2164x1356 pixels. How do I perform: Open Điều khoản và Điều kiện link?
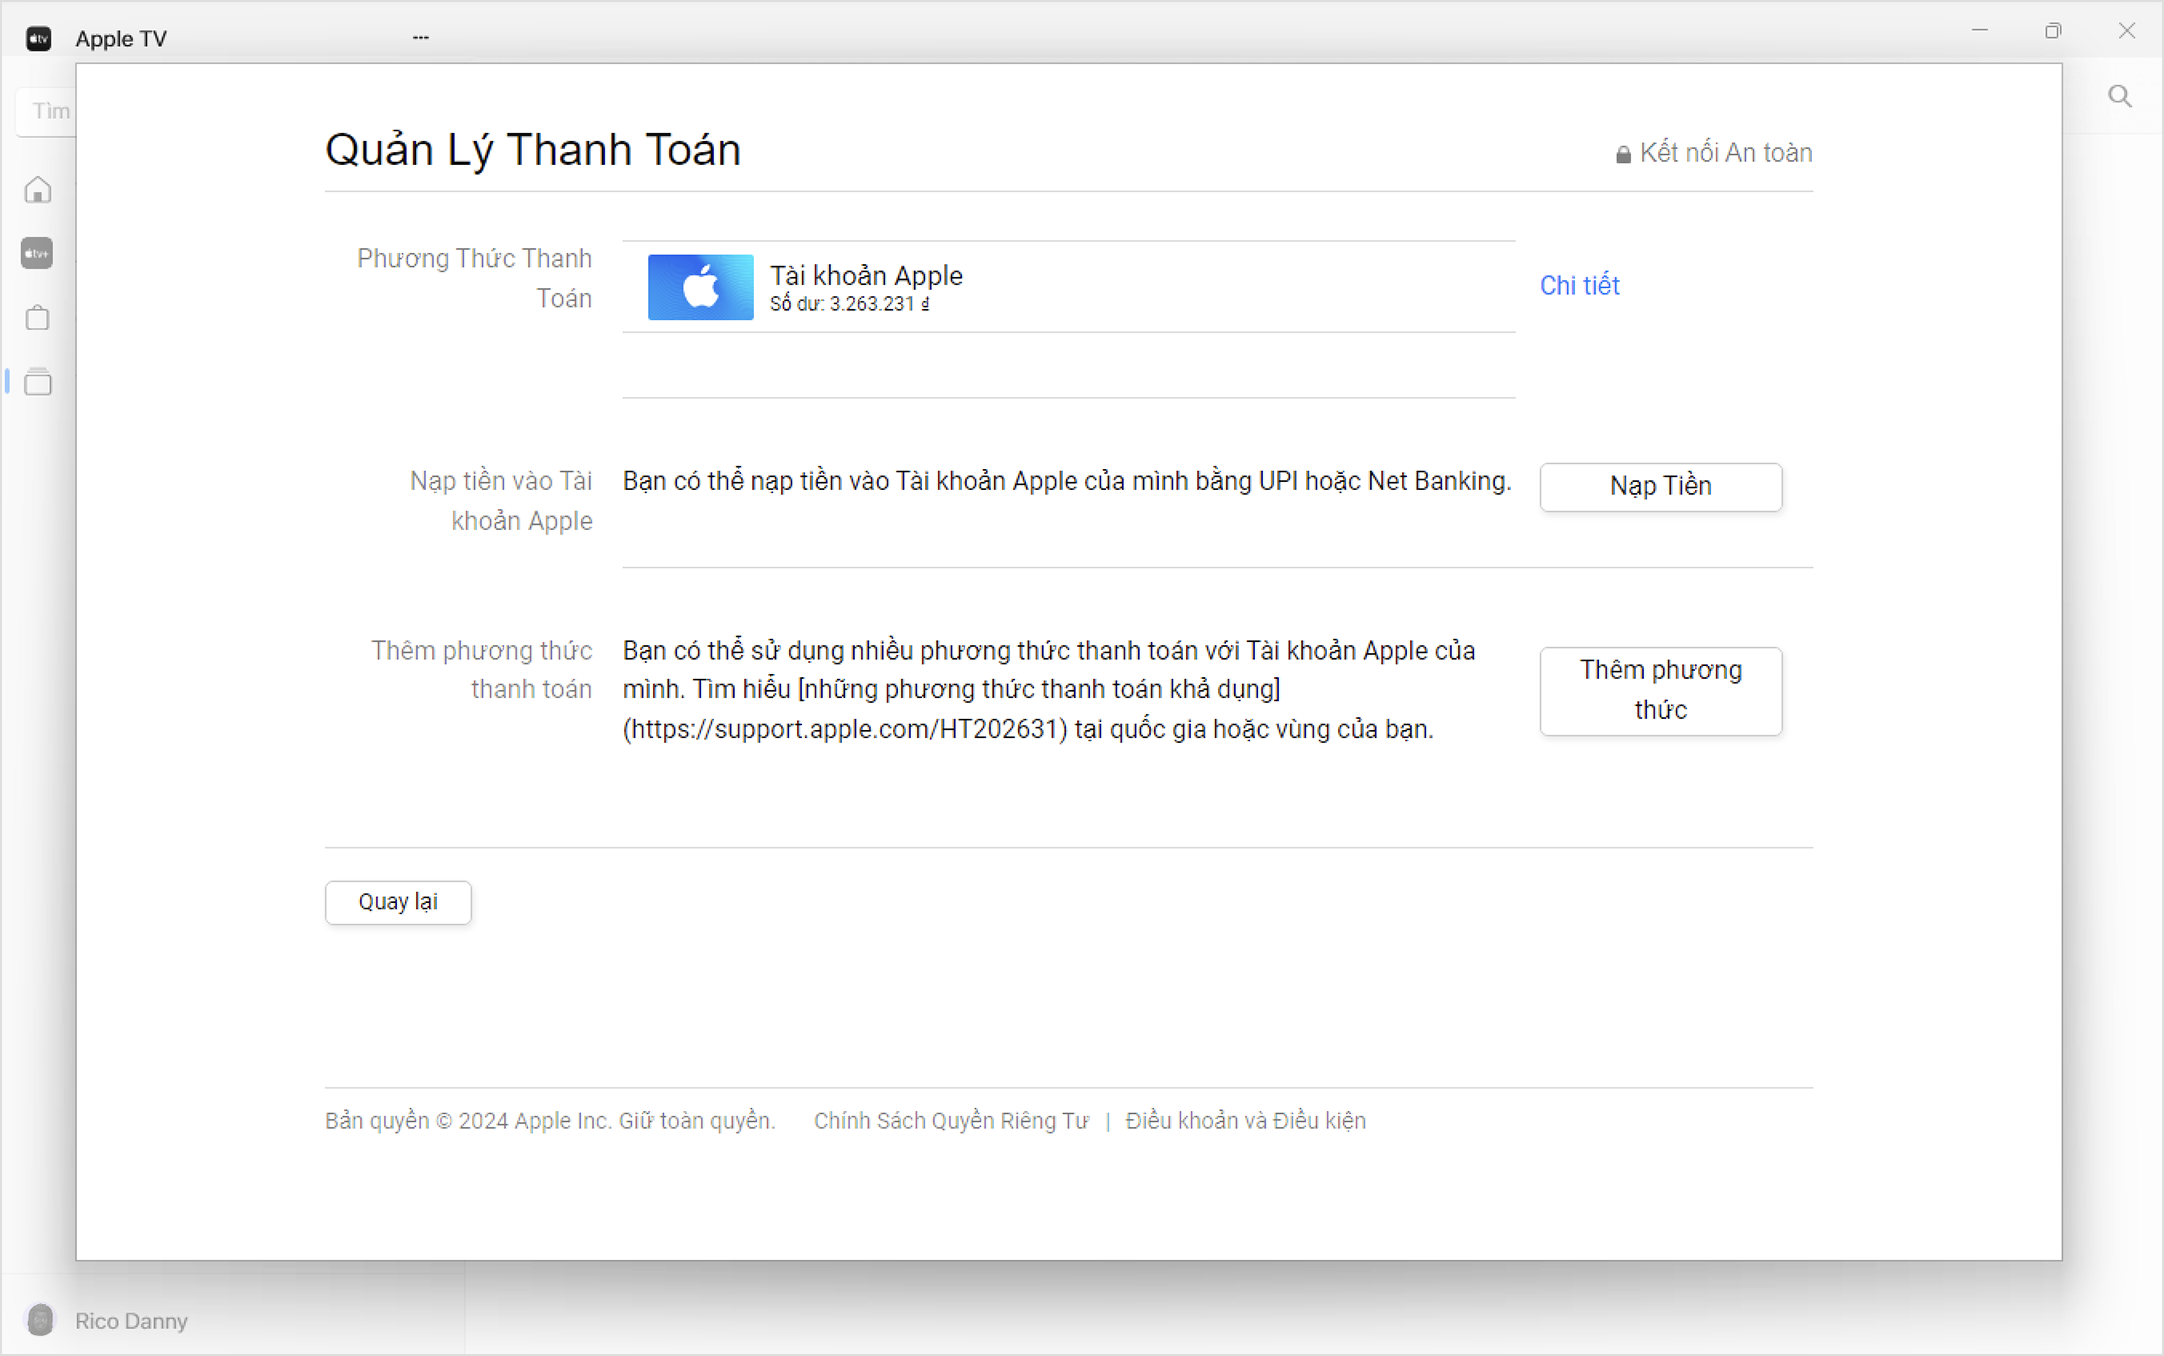click(x=1244, y=1121)
